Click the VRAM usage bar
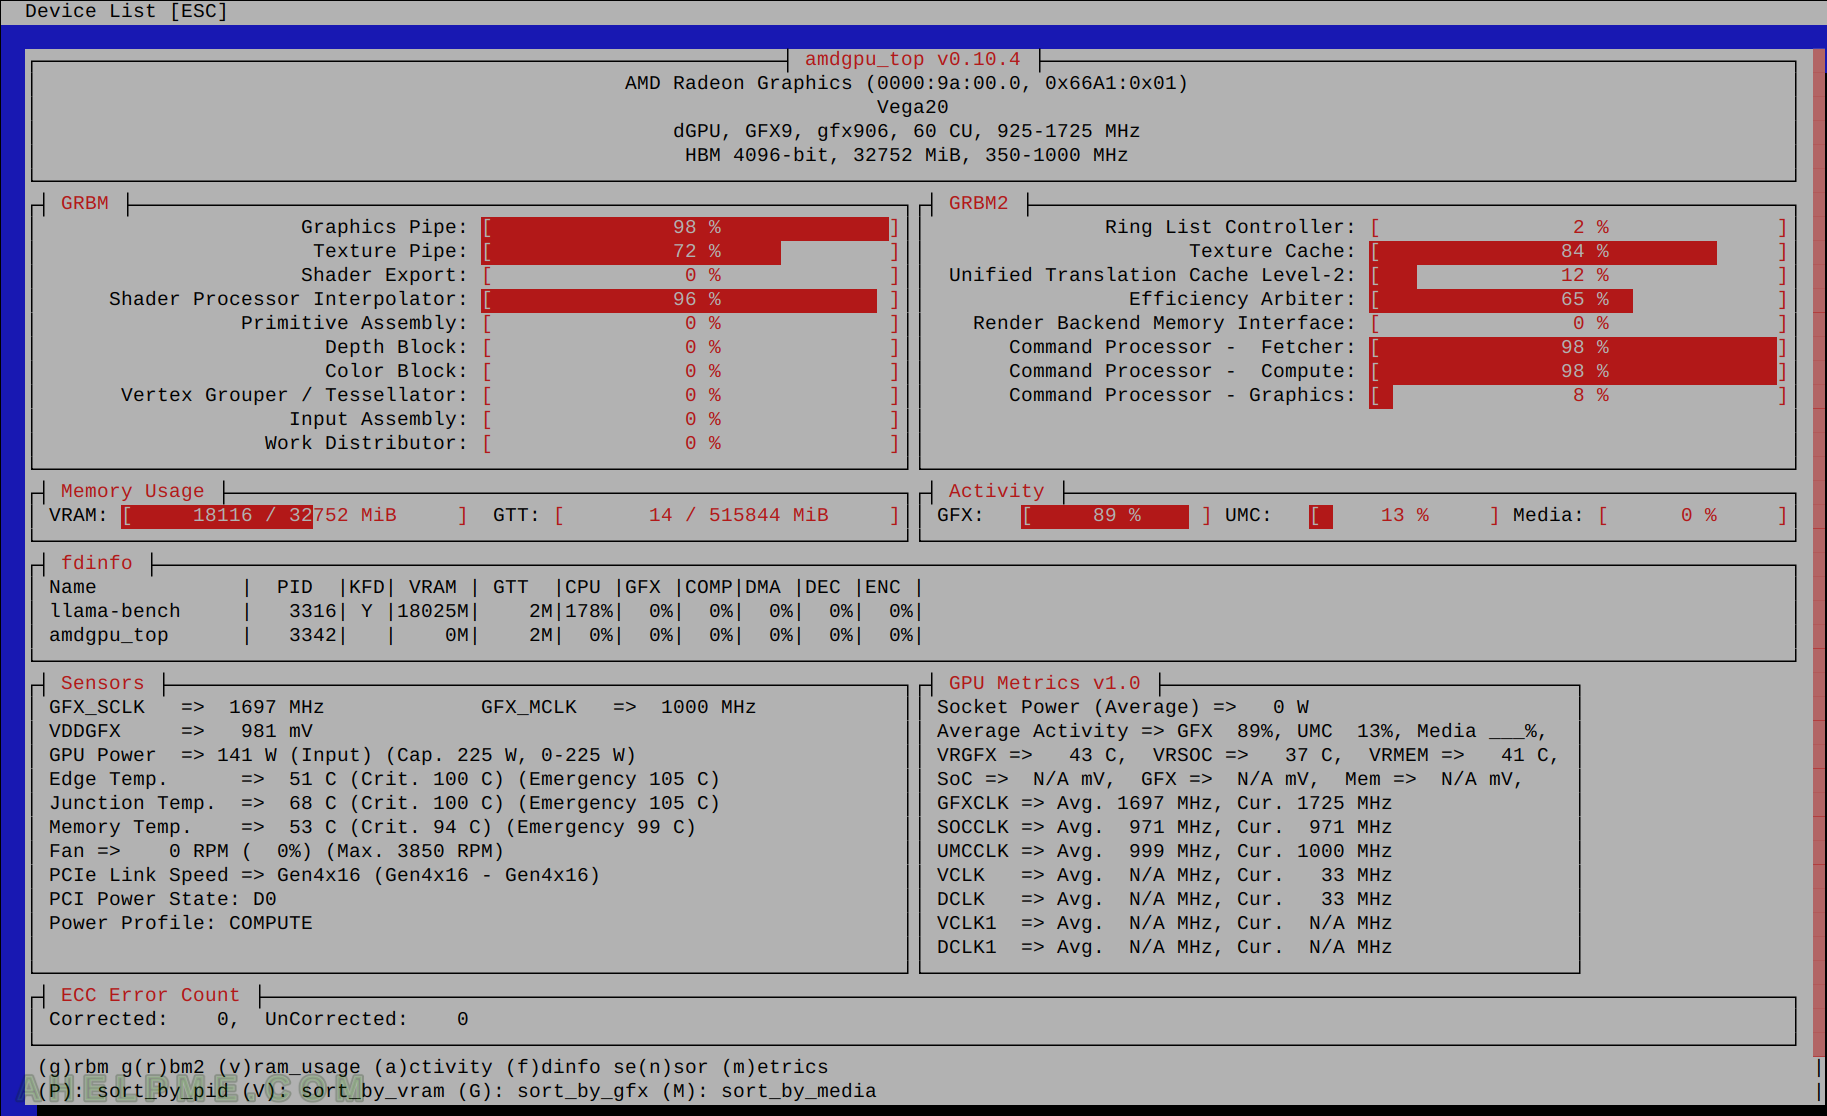 pyautogui.click(x=294, y=516)
